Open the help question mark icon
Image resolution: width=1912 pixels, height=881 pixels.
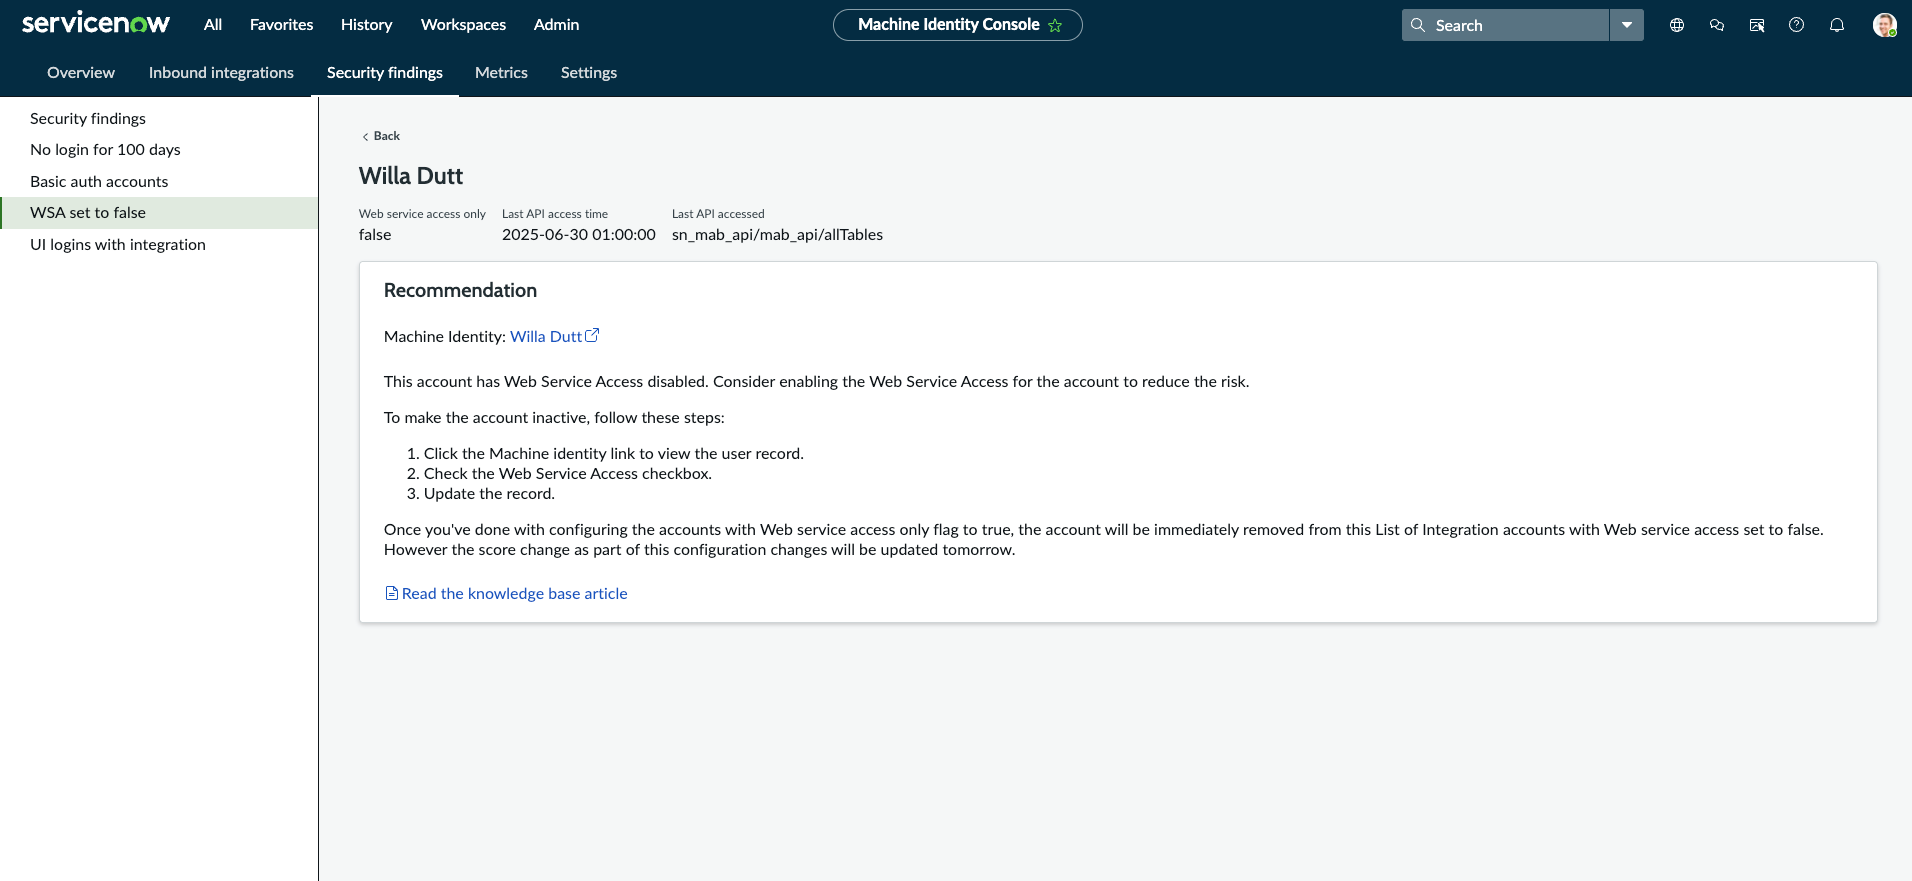click(1797, 25)
